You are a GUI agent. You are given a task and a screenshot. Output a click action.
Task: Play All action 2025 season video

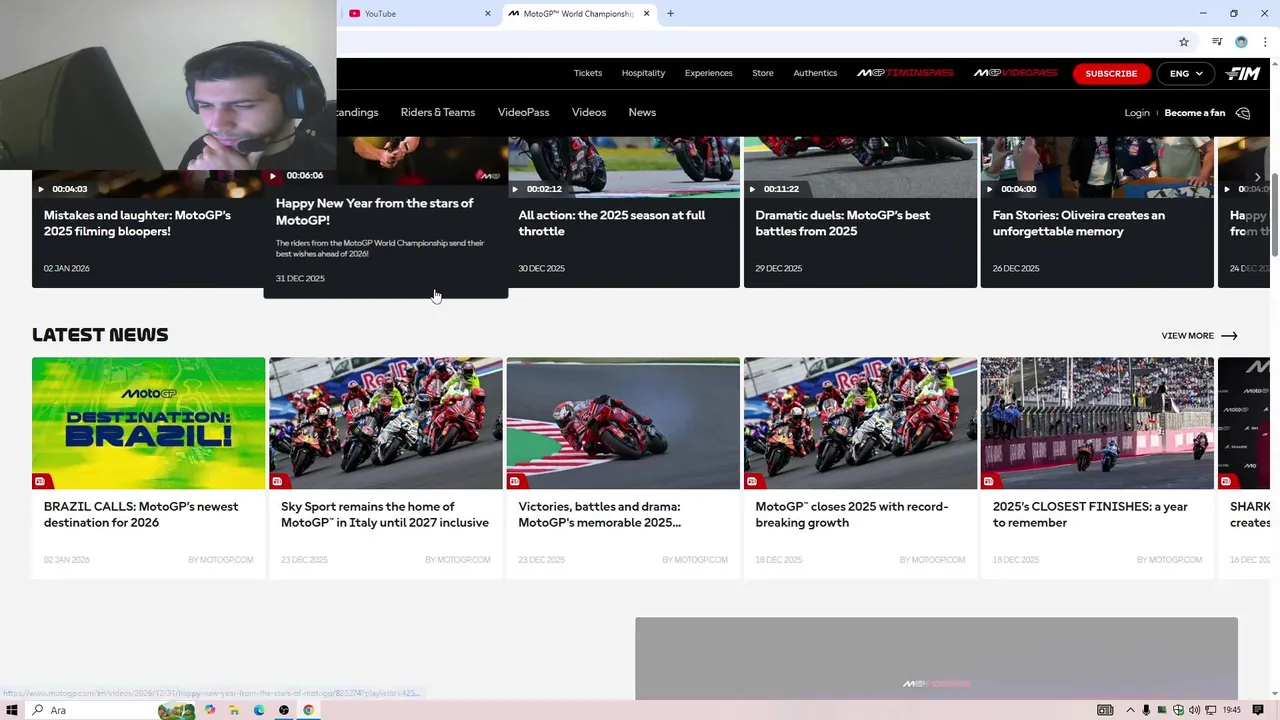pos(515,189)
